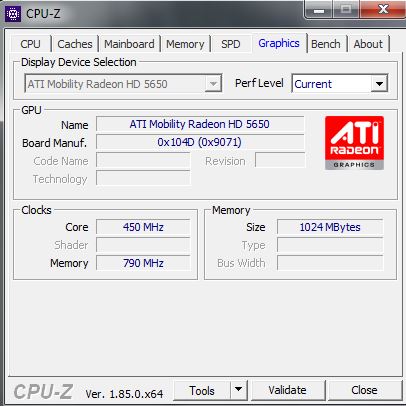Open the SPD tab
The image size is (406, 406).
click(231, 44)
